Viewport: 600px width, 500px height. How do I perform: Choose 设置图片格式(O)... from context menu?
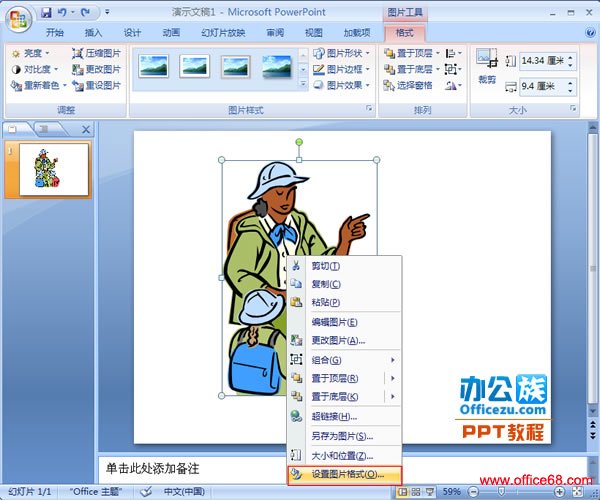tap(344, 475)
